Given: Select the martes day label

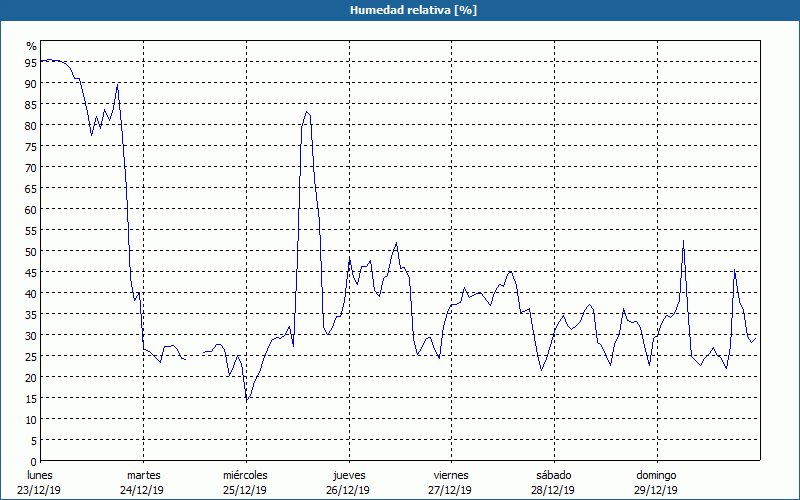Looking at the screenshot, I should [x=143, y=475].
